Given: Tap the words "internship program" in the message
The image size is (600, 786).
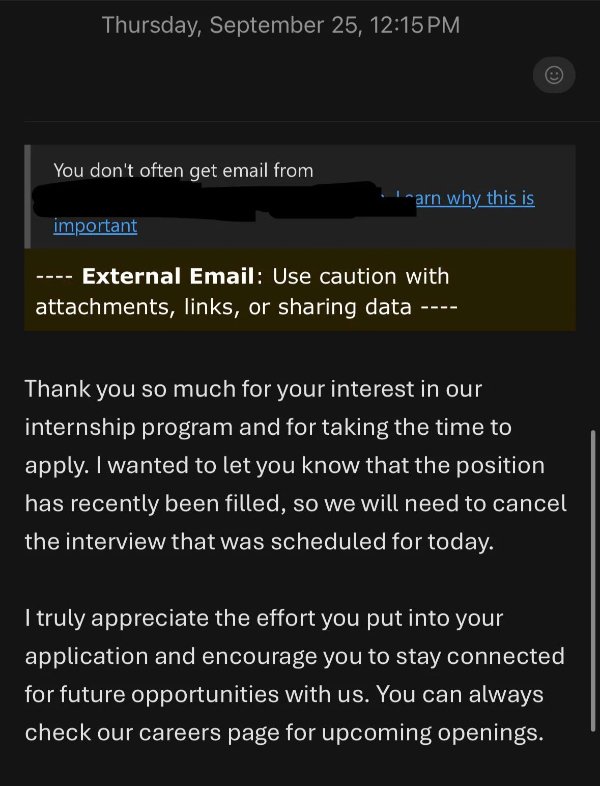Looking at the screenshot, I should [124, 427].
